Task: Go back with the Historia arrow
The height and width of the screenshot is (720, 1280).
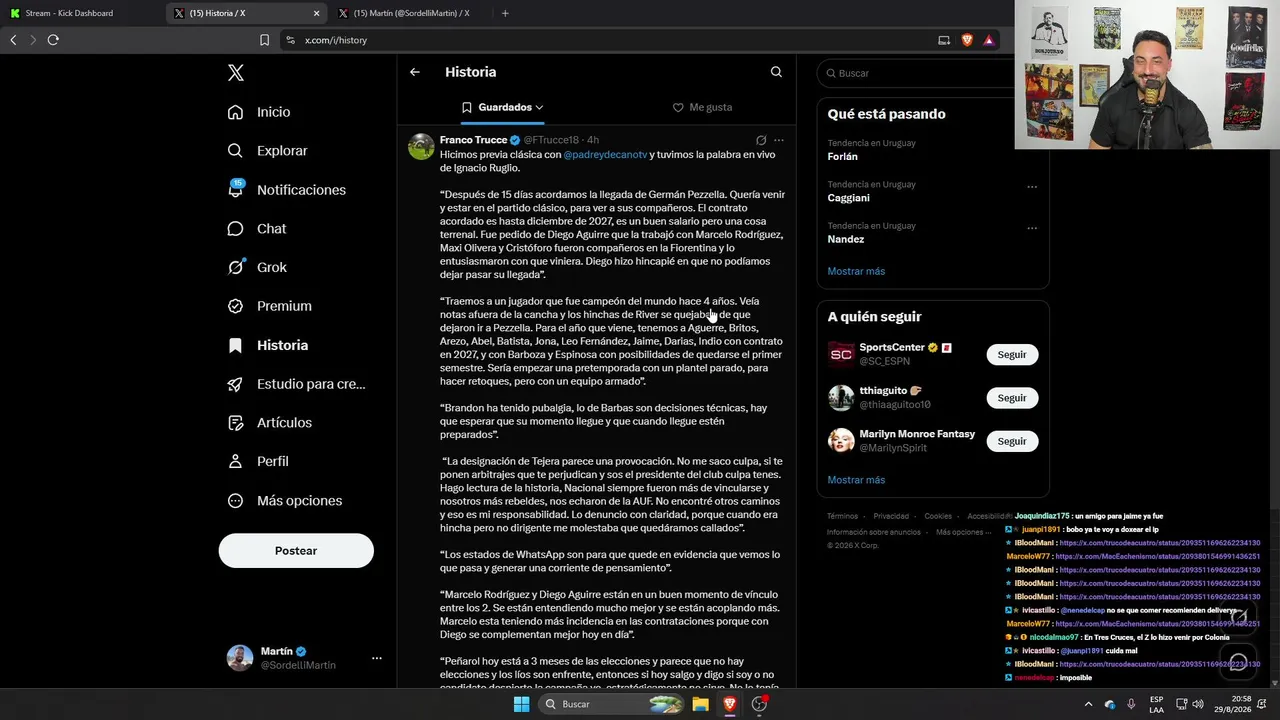Action: (415, 72)
